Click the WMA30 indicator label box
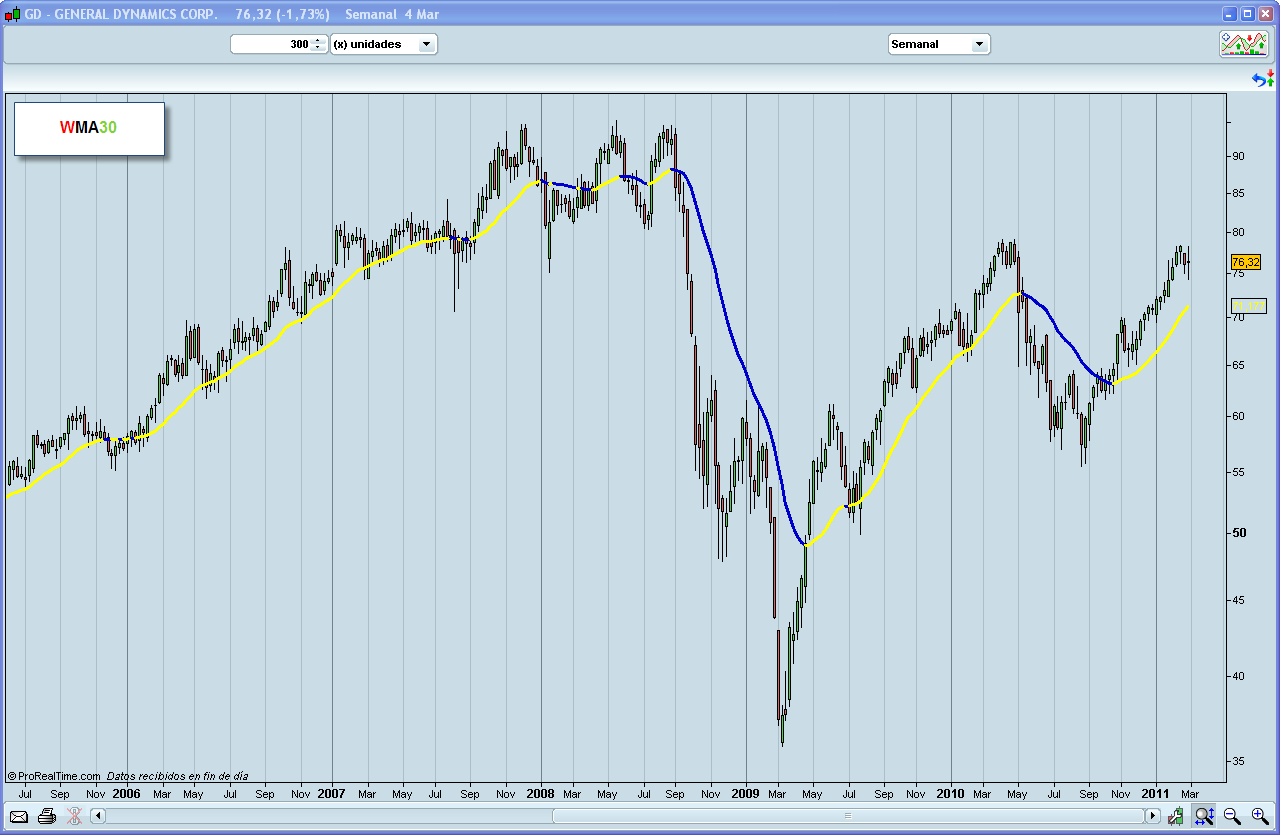 coord(88,128)
